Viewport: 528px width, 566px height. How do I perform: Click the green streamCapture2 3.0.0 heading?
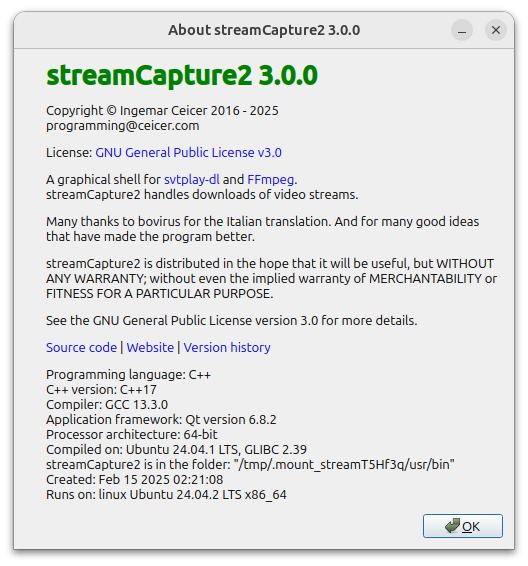(182, 75)
